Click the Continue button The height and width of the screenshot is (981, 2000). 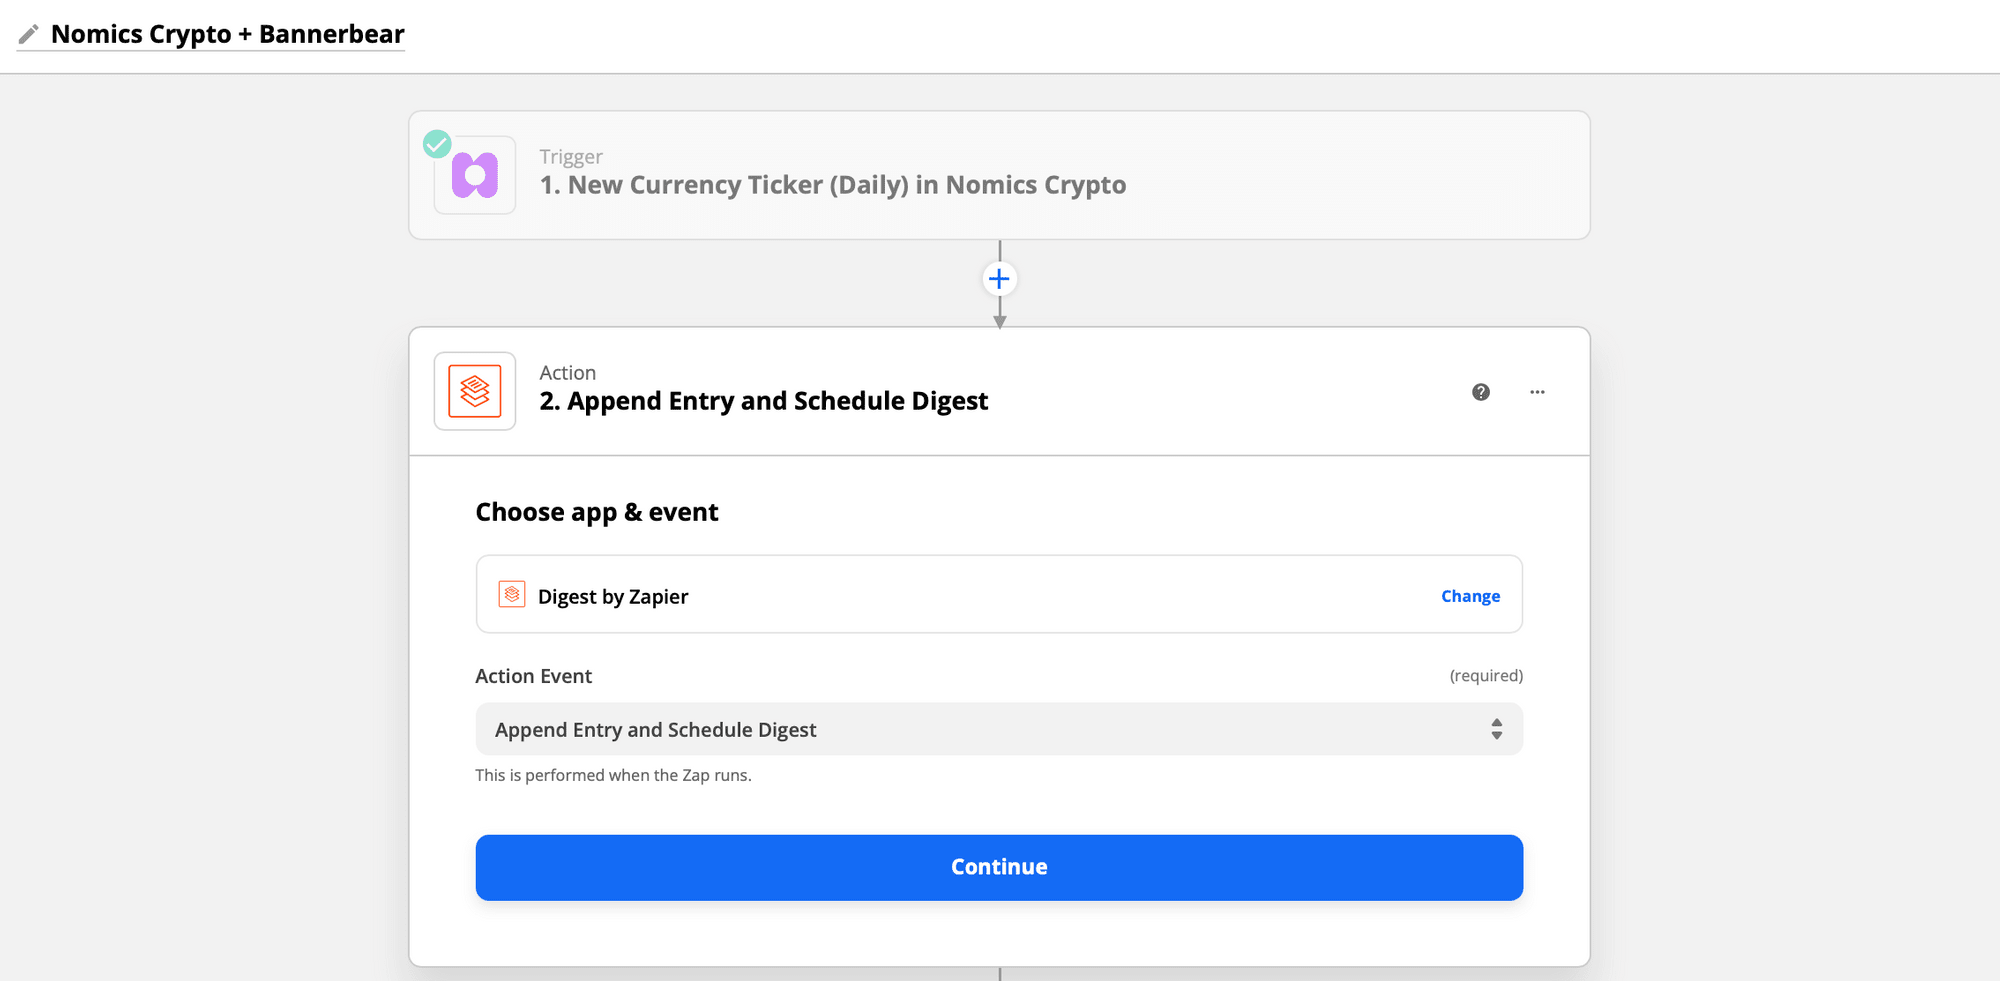pos(999,867)
